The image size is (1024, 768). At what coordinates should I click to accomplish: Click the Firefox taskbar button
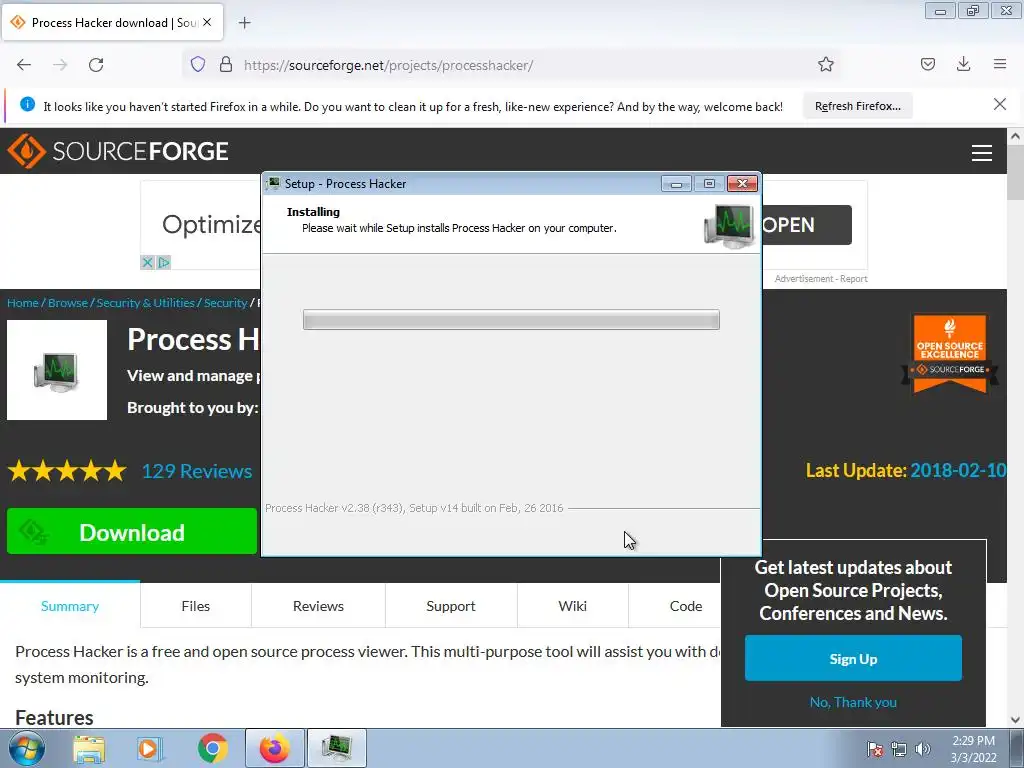274,748
